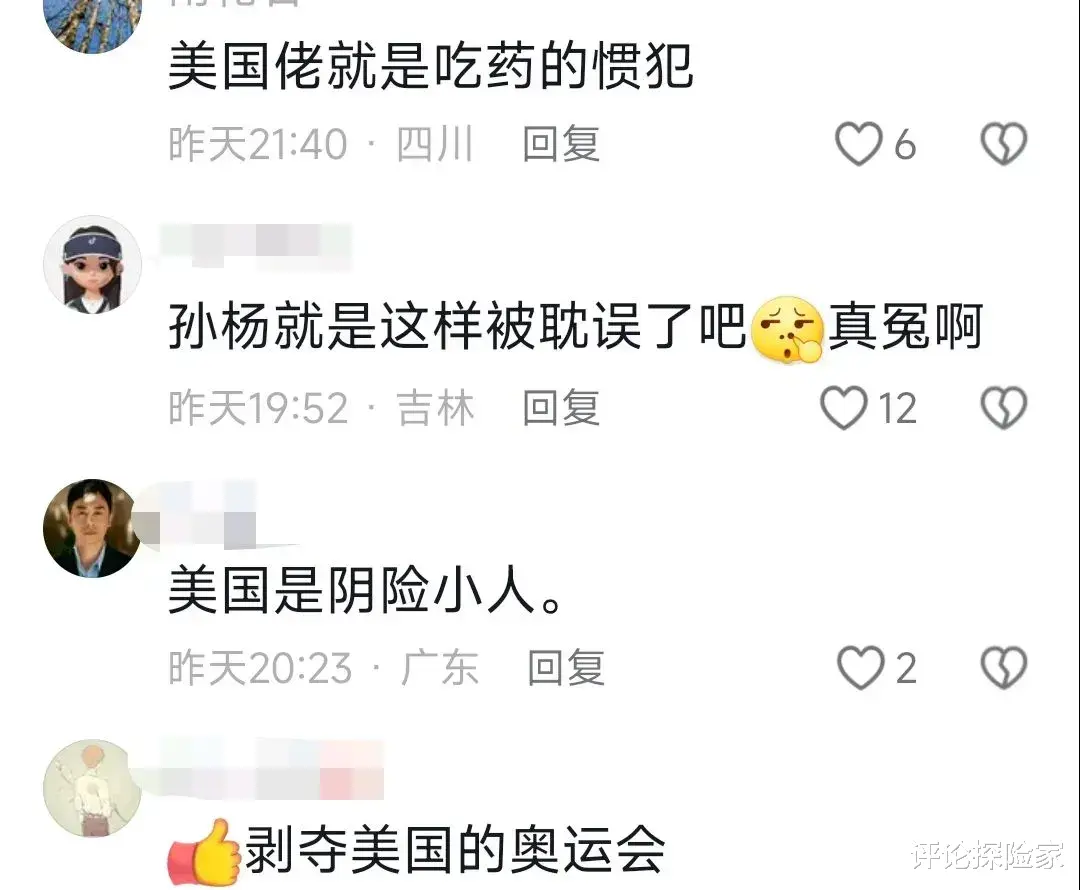Like the 美国是阴险小人 comment
Screen dimensions: 1080x890
coord(860,668)
